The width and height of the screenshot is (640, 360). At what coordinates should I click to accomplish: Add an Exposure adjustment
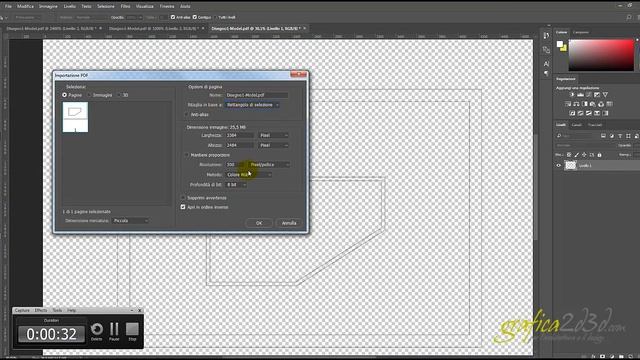click(597, 95)
